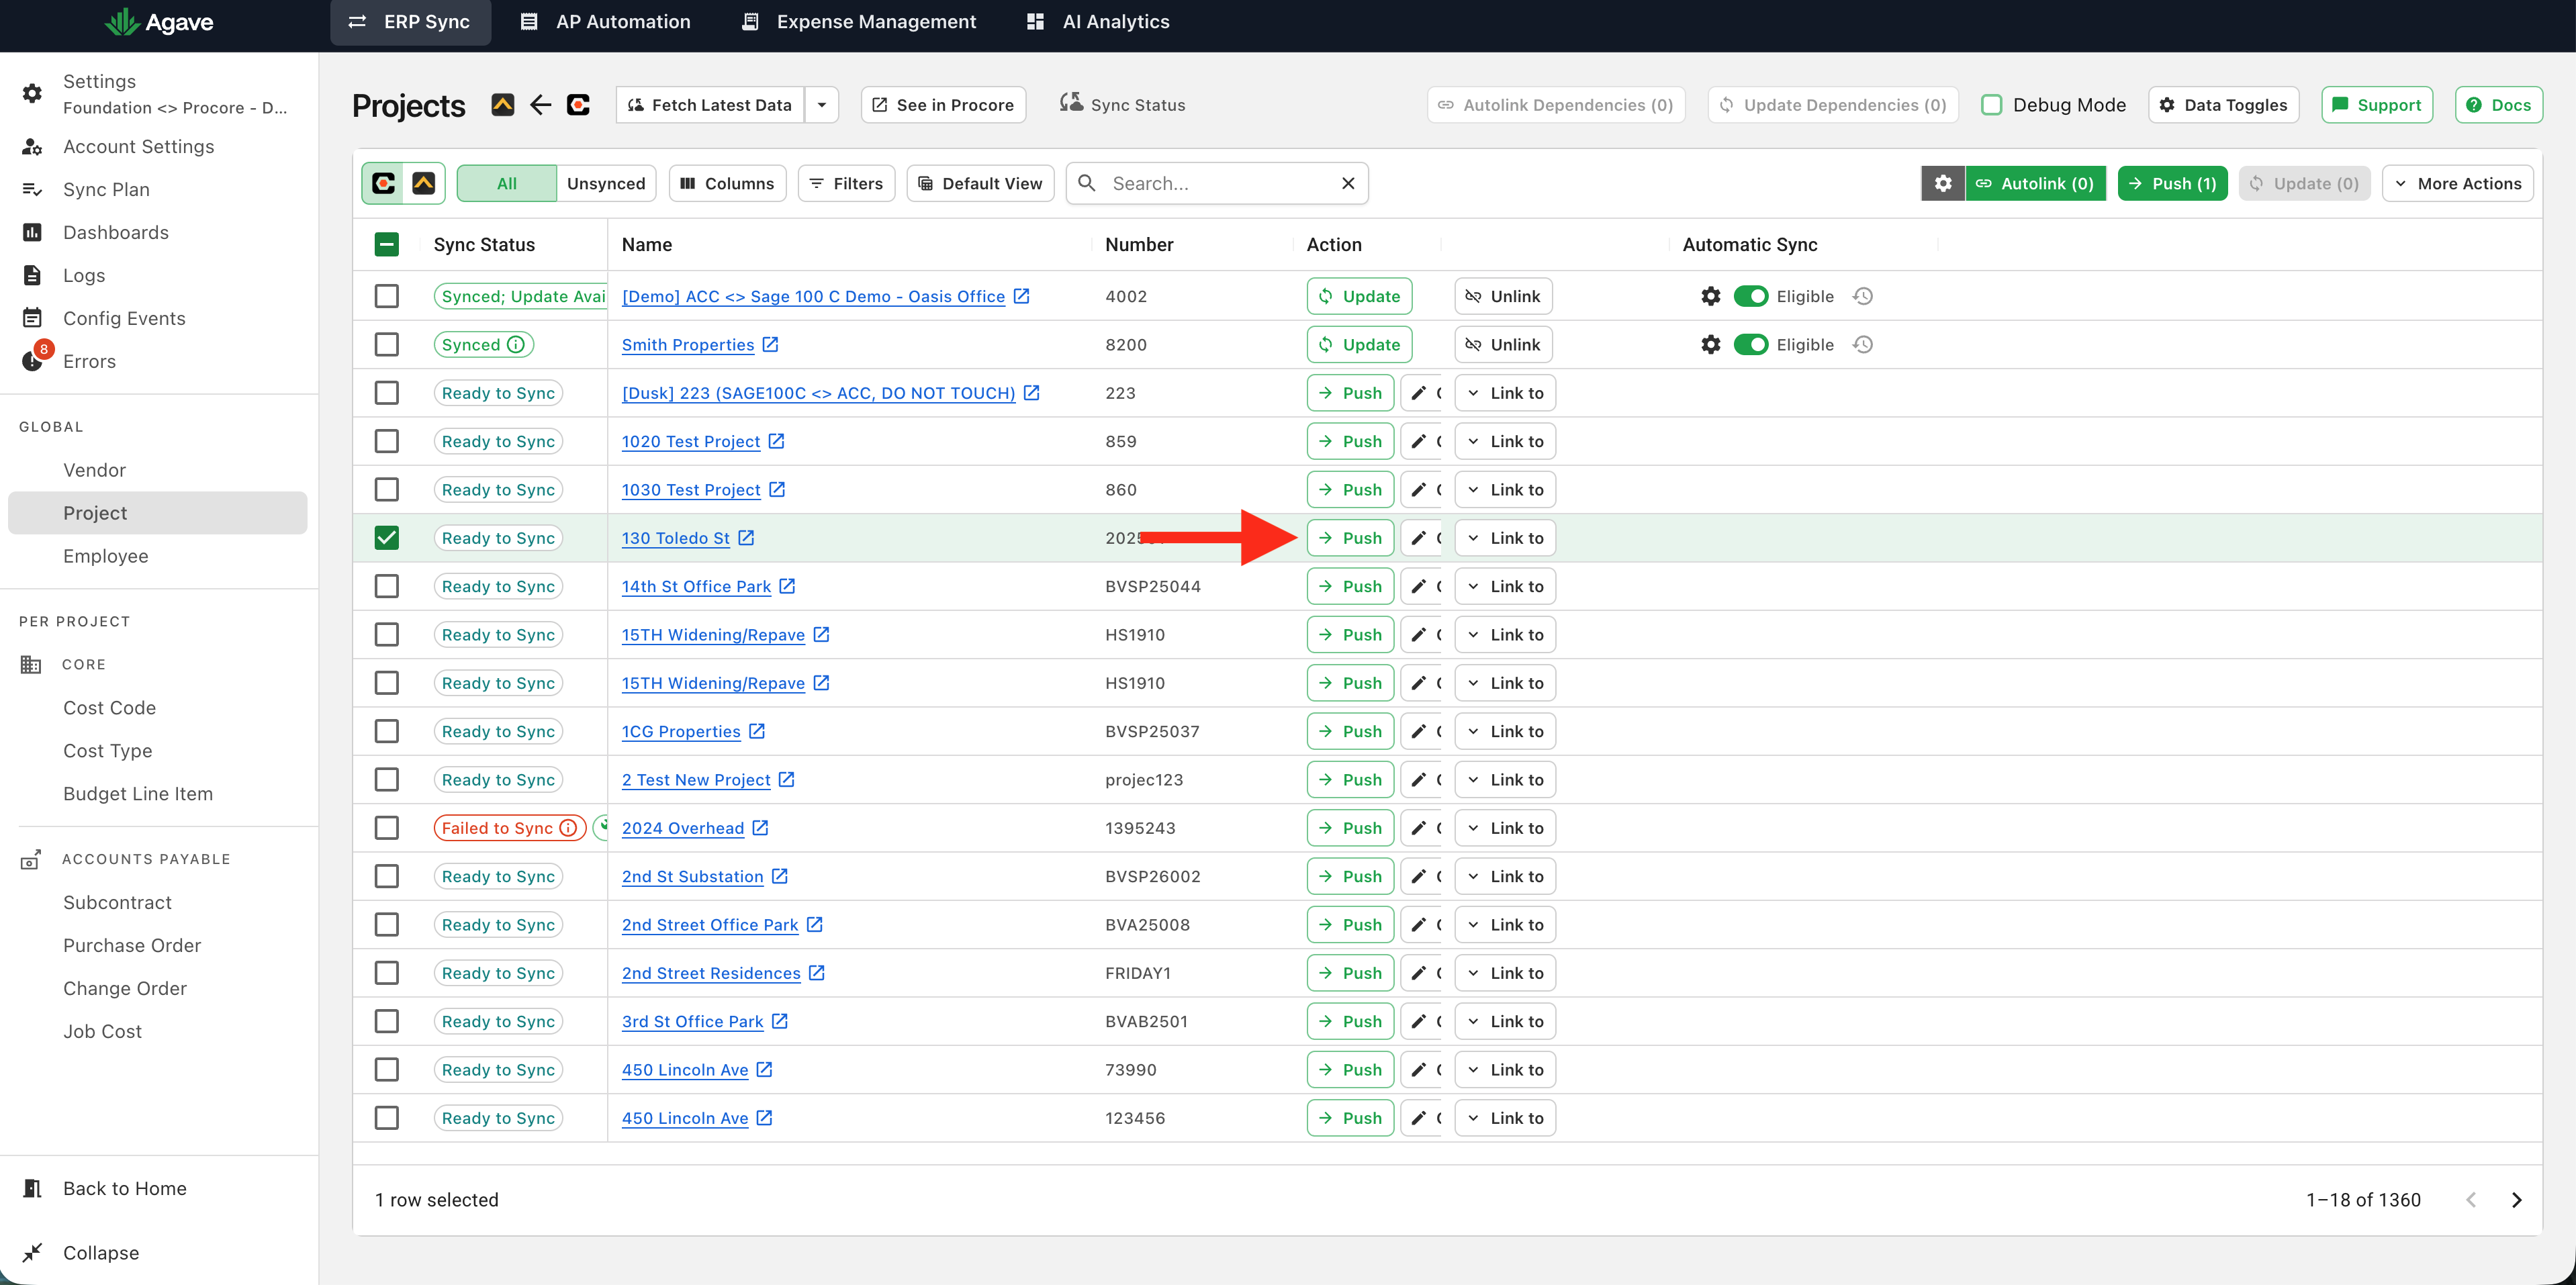This screenshot has height=1285, width=2576.
Task: Switch to Expense Management tab
Action: 859,22
